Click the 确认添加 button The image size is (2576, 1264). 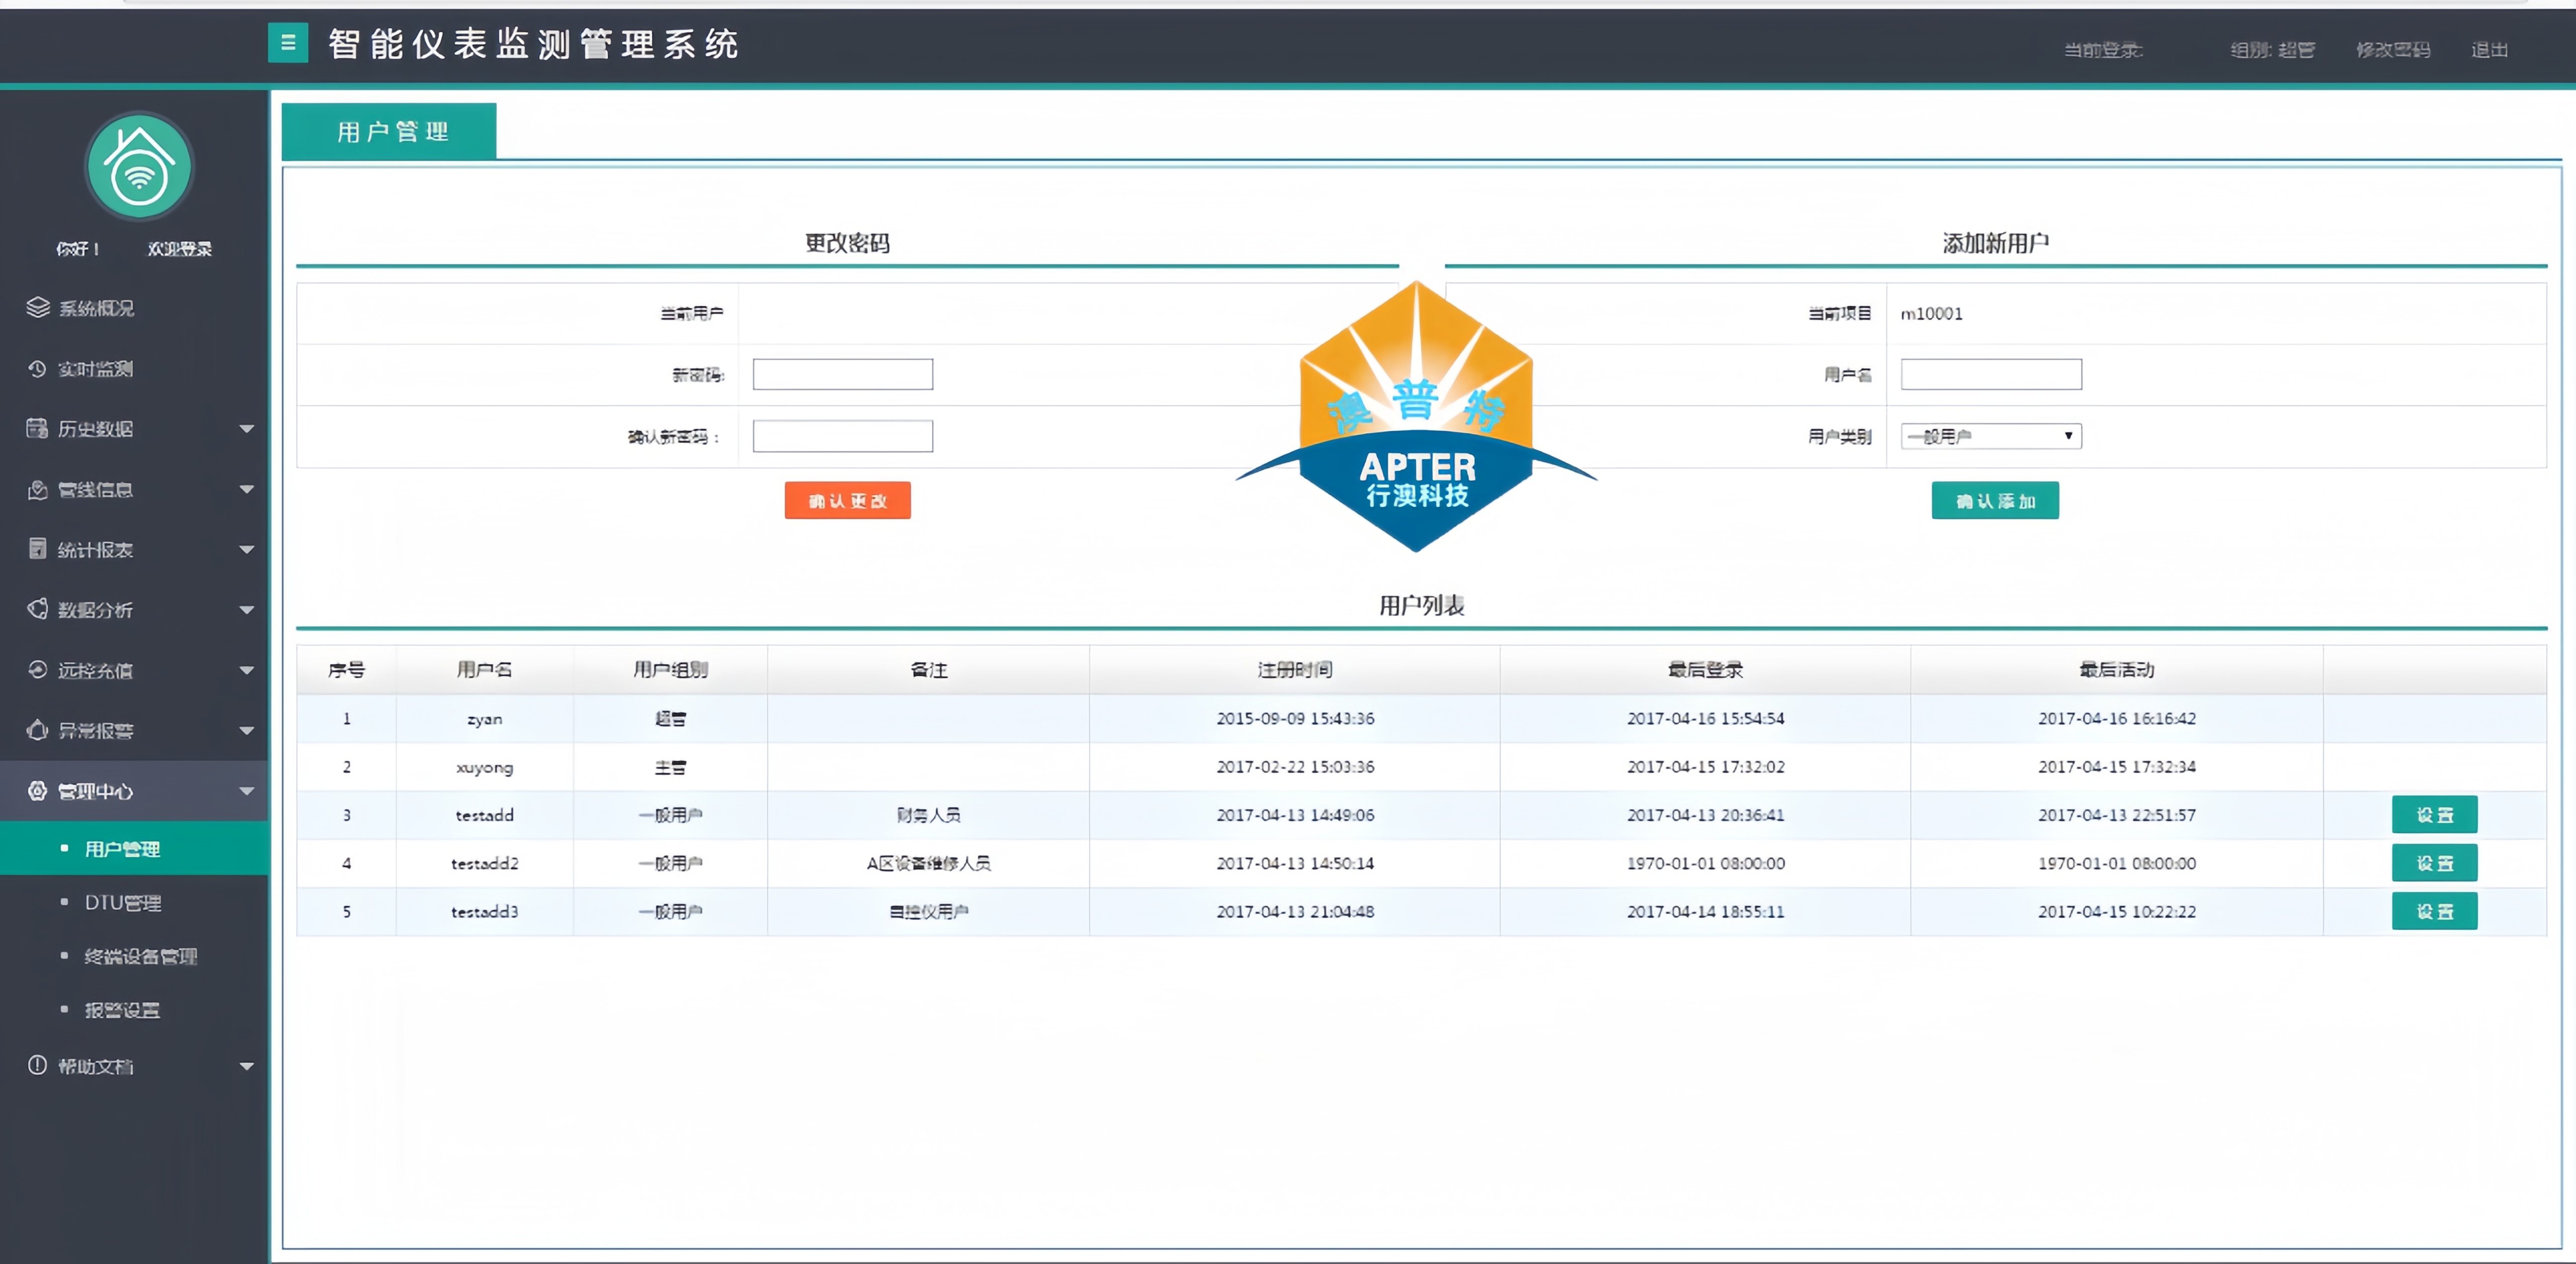1995,501
